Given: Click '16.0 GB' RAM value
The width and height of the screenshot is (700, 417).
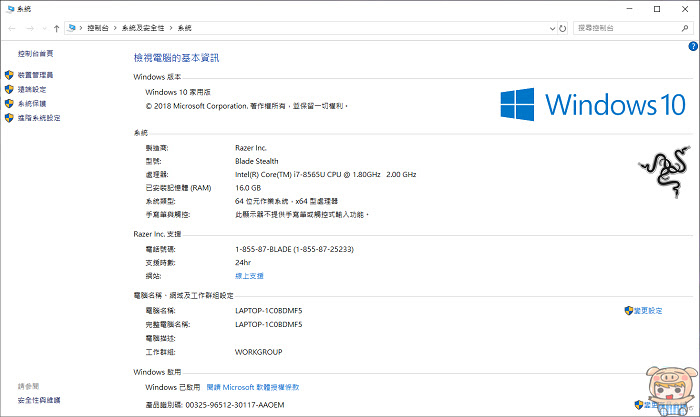Looking at the screenshot, I should (248, 188).
